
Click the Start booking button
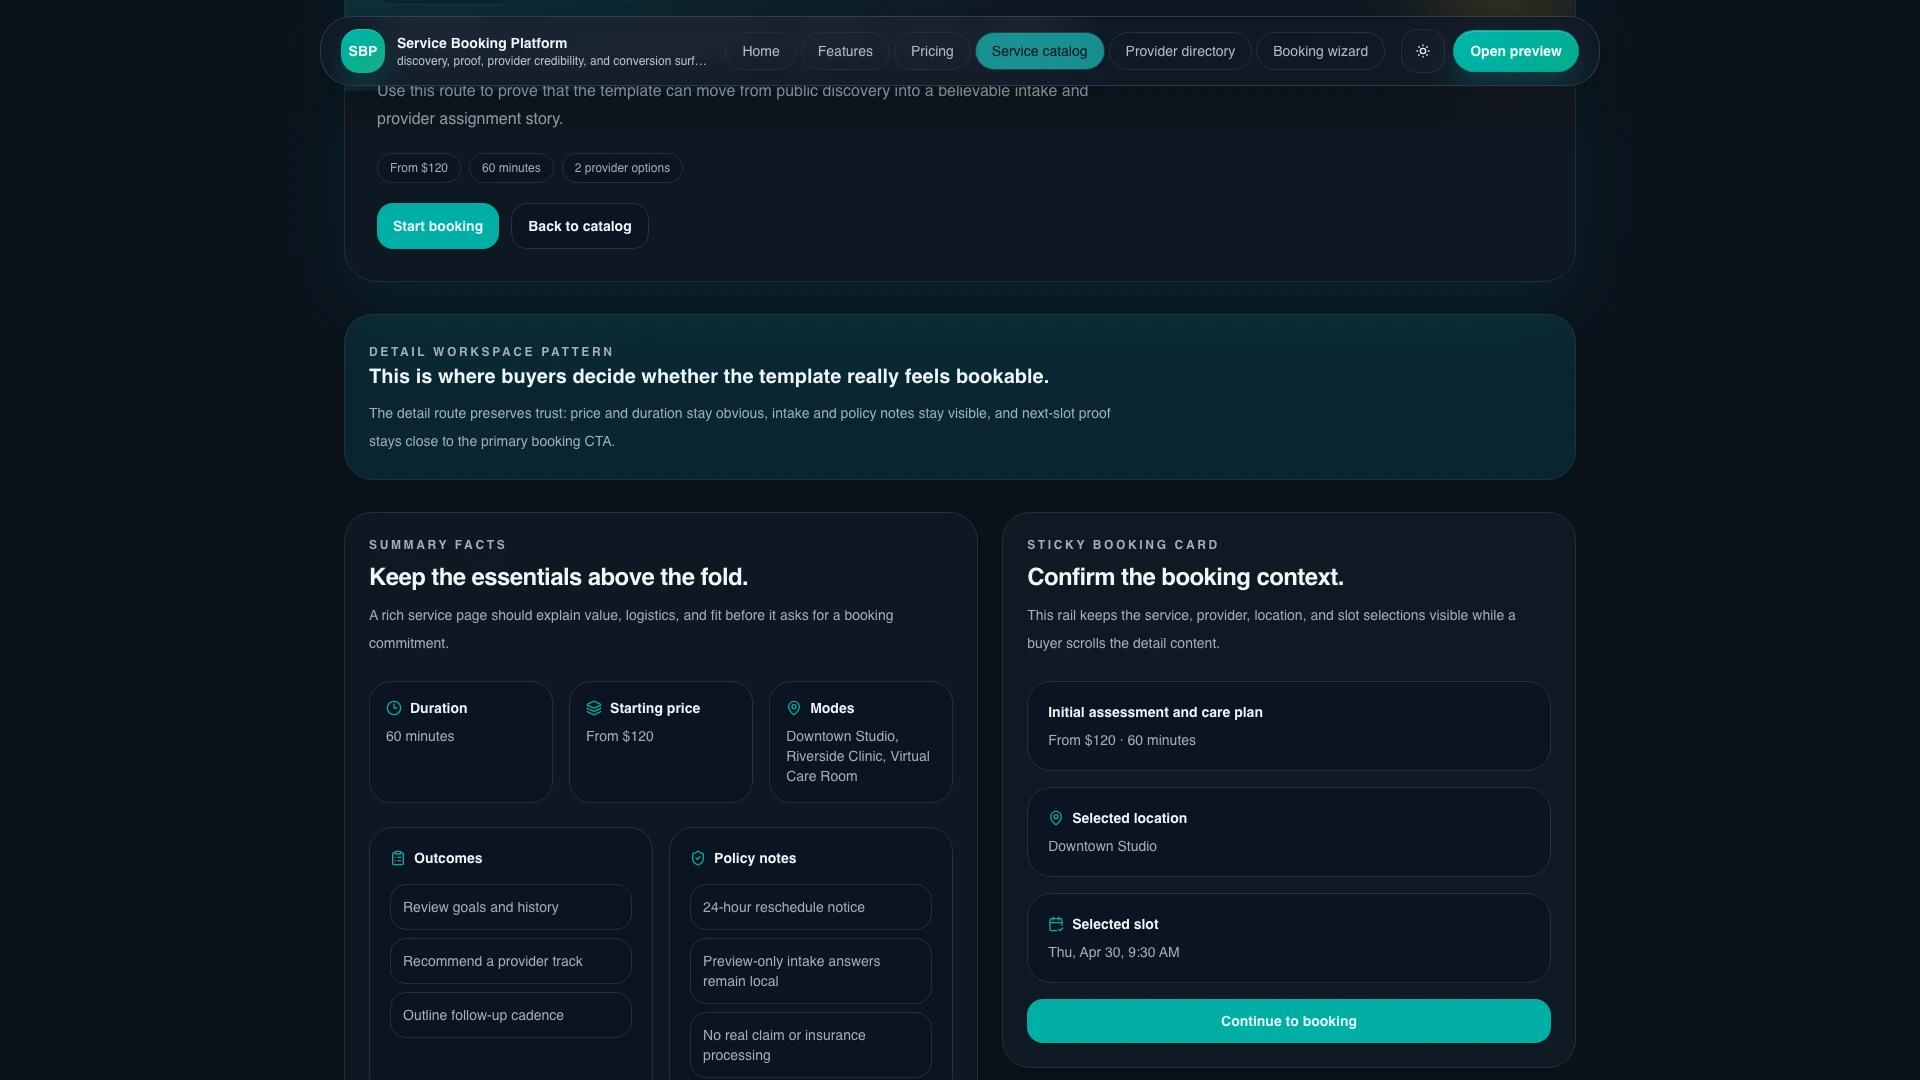click(438, 226)
